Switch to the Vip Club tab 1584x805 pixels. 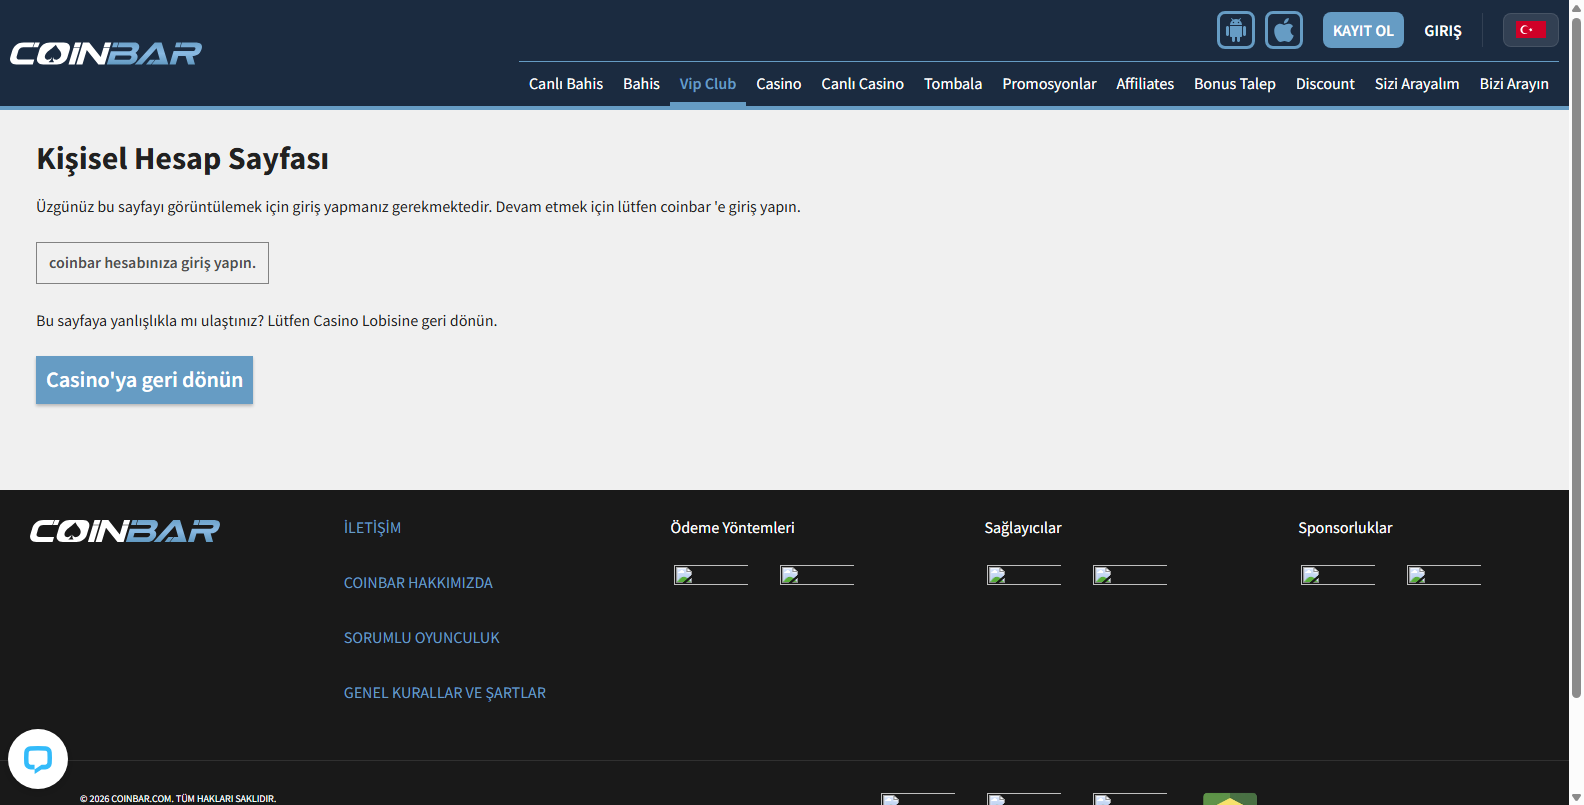[x=707, y=84]
